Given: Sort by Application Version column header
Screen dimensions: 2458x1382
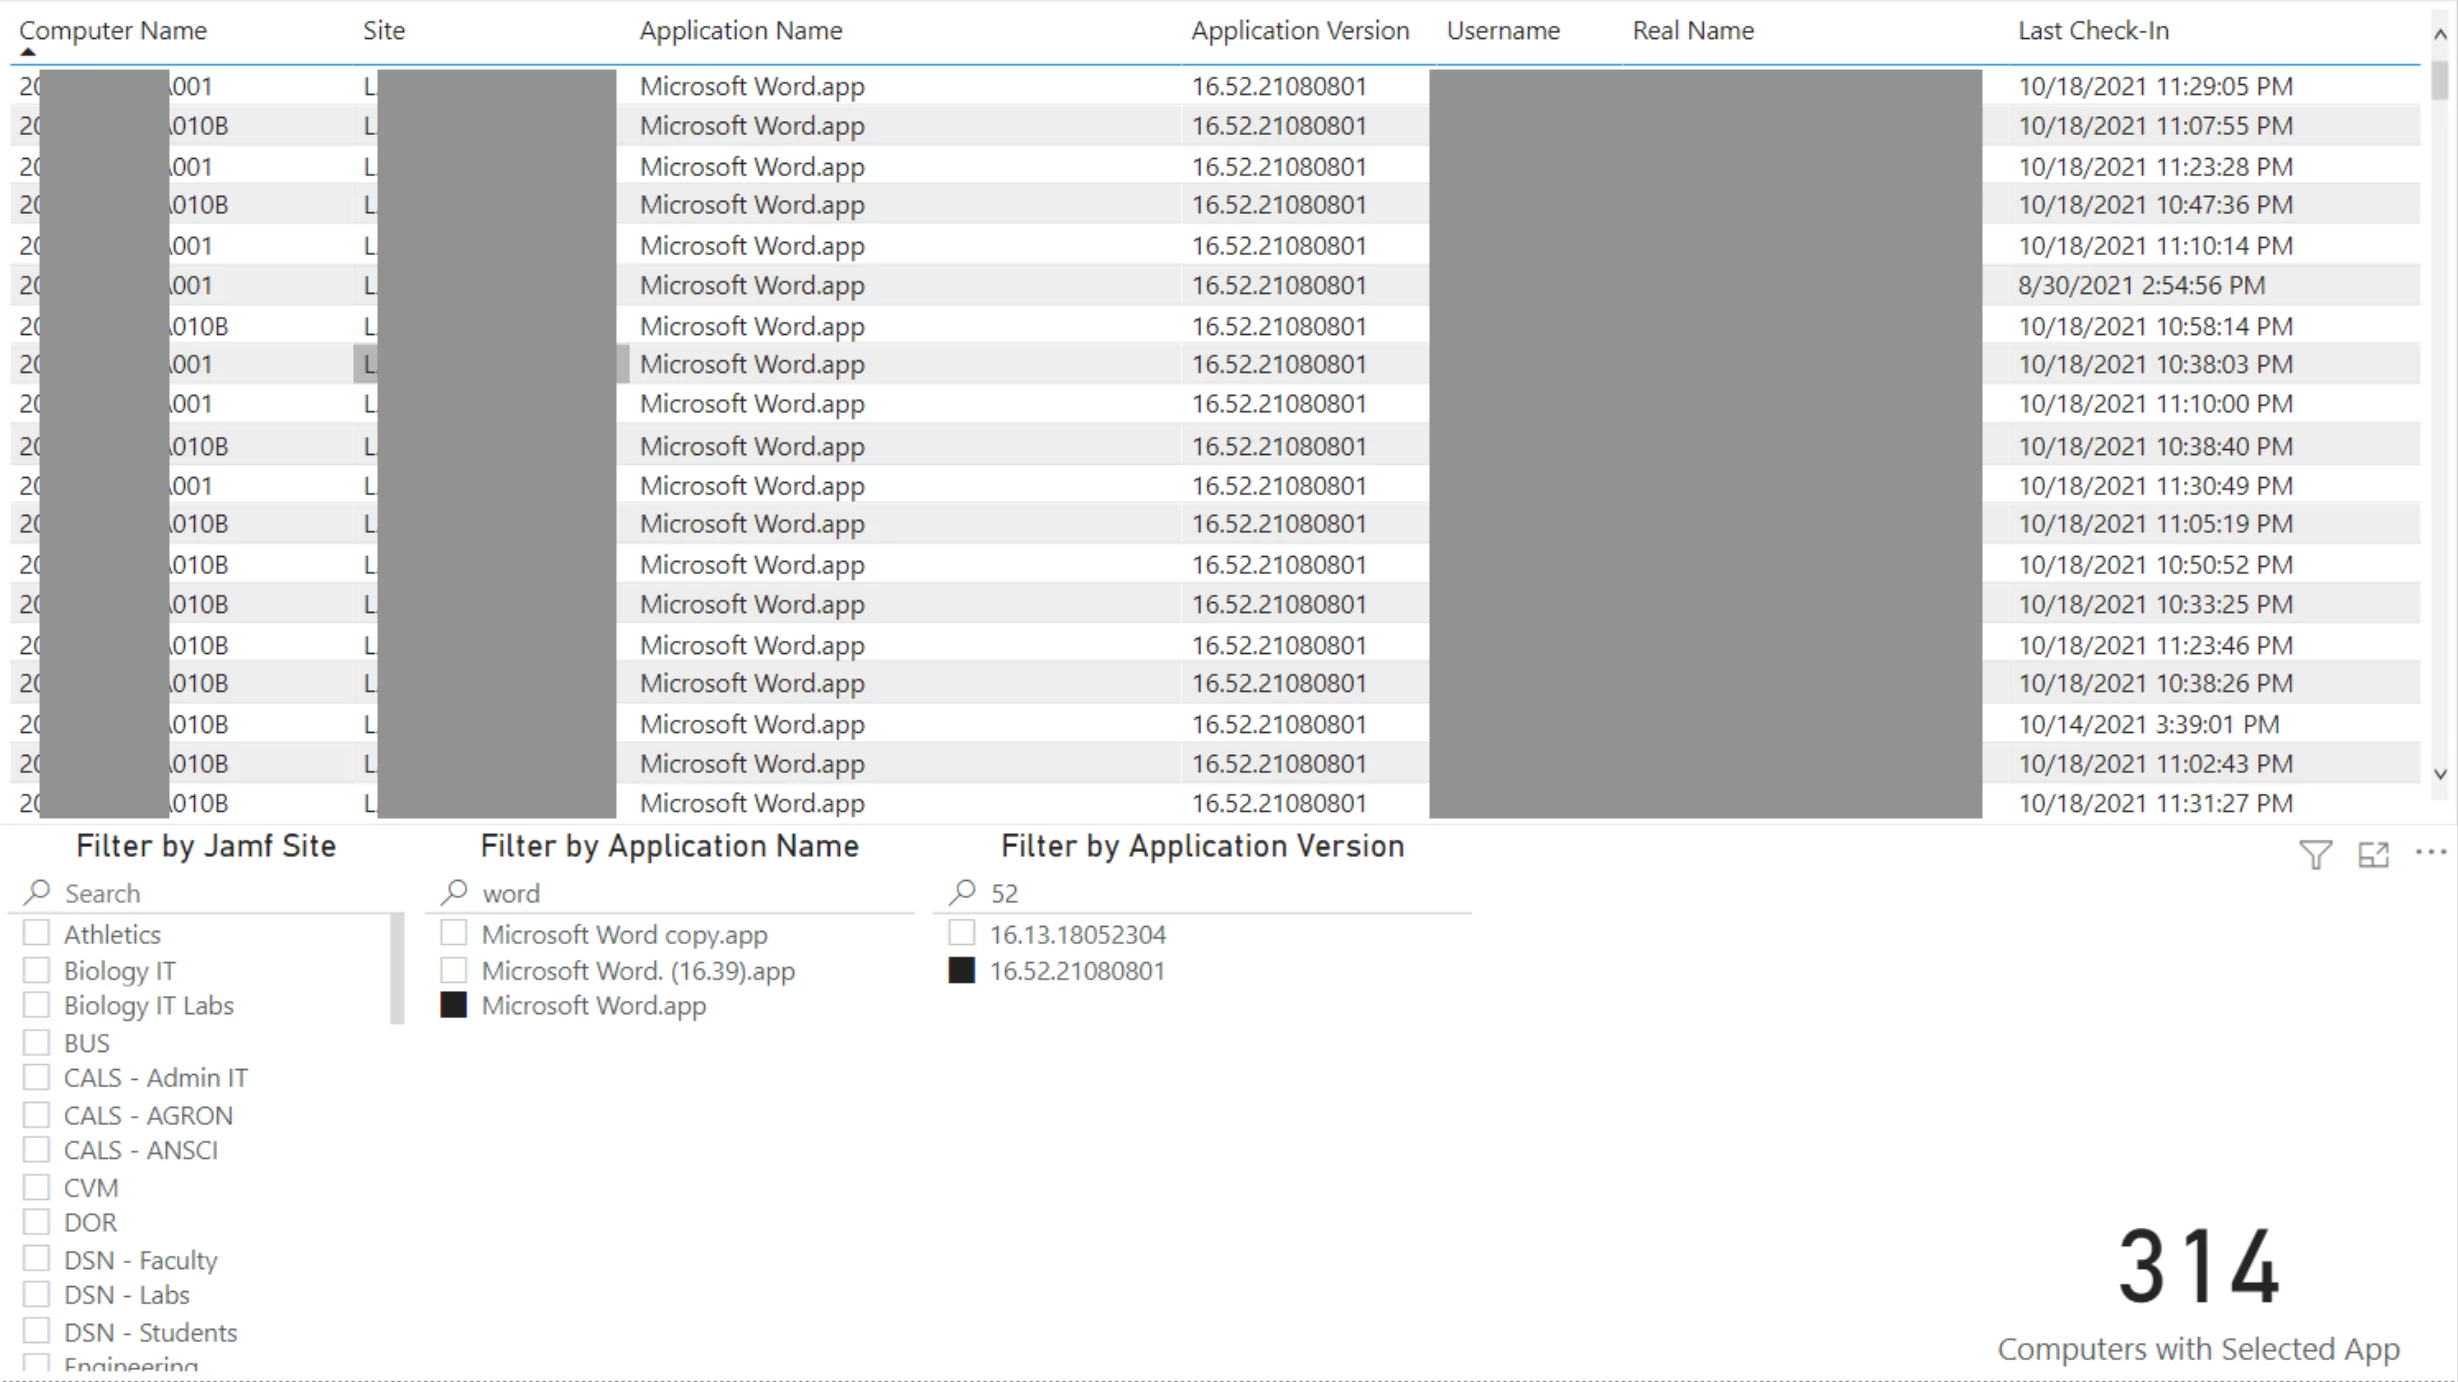Looking at the screenshot, I should click(x=1300, y=30).
